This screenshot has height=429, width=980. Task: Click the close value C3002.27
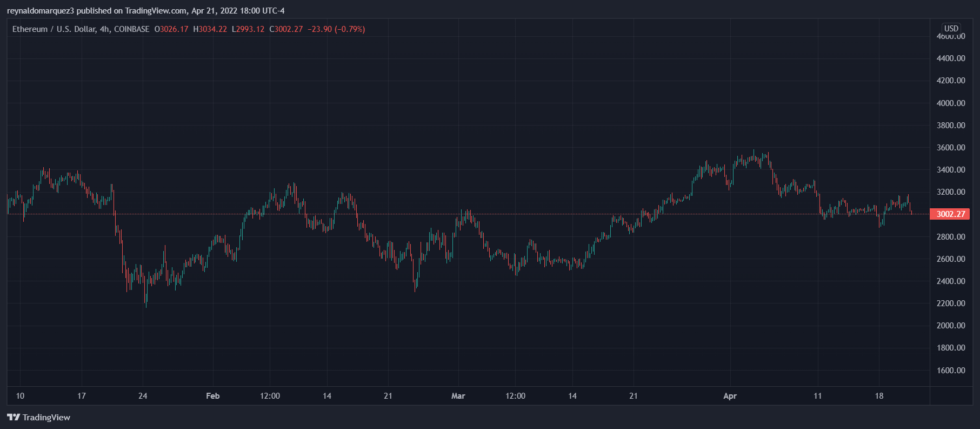coord(287,29)
